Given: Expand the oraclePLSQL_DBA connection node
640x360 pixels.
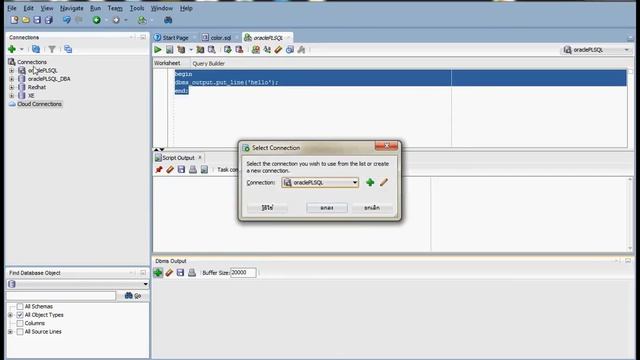Looking at the screenshot, I should click(x=11, y=79).
